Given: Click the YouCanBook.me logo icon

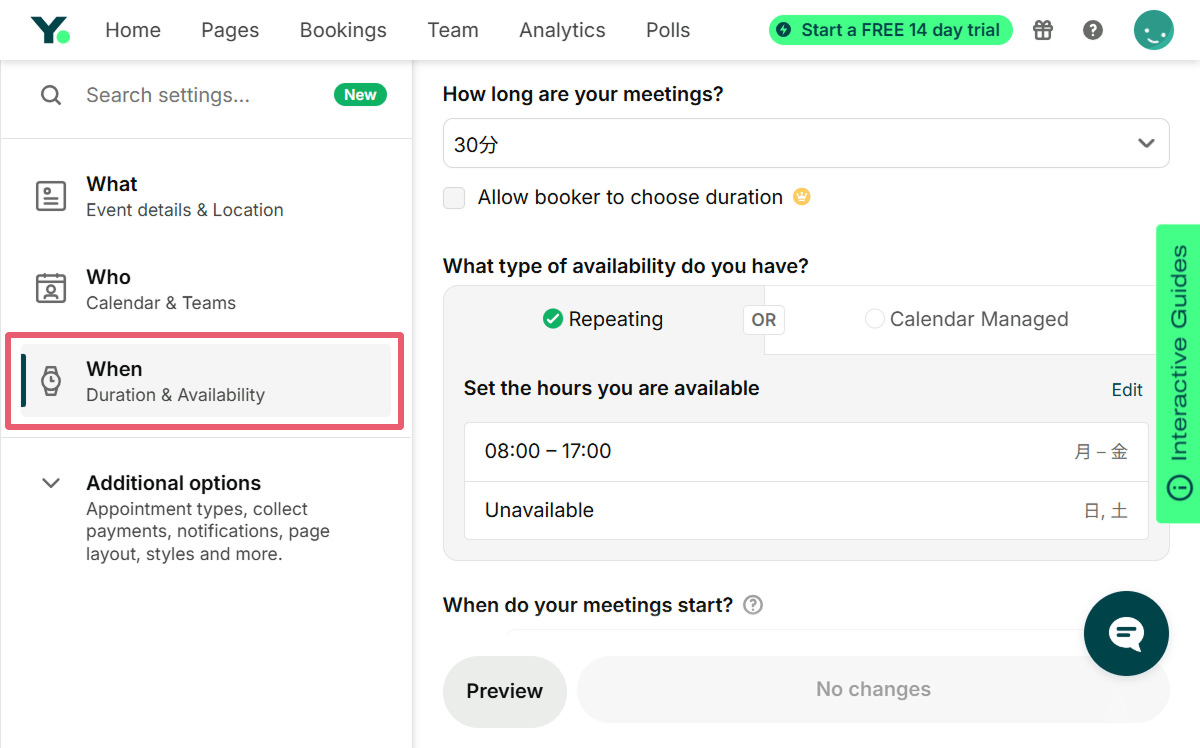Looking at the screenshot, I should 50,30.
